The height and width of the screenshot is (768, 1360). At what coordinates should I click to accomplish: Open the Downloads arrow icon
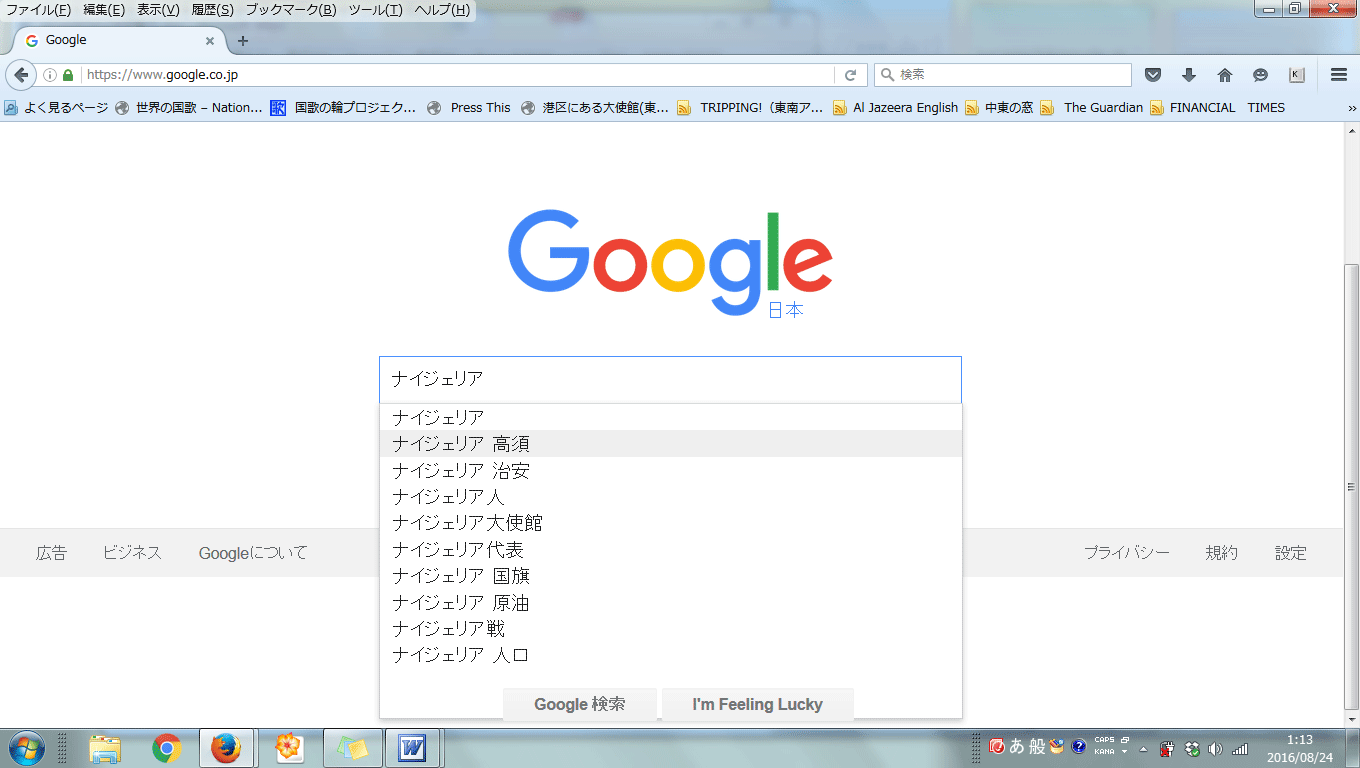(1189, 75)
